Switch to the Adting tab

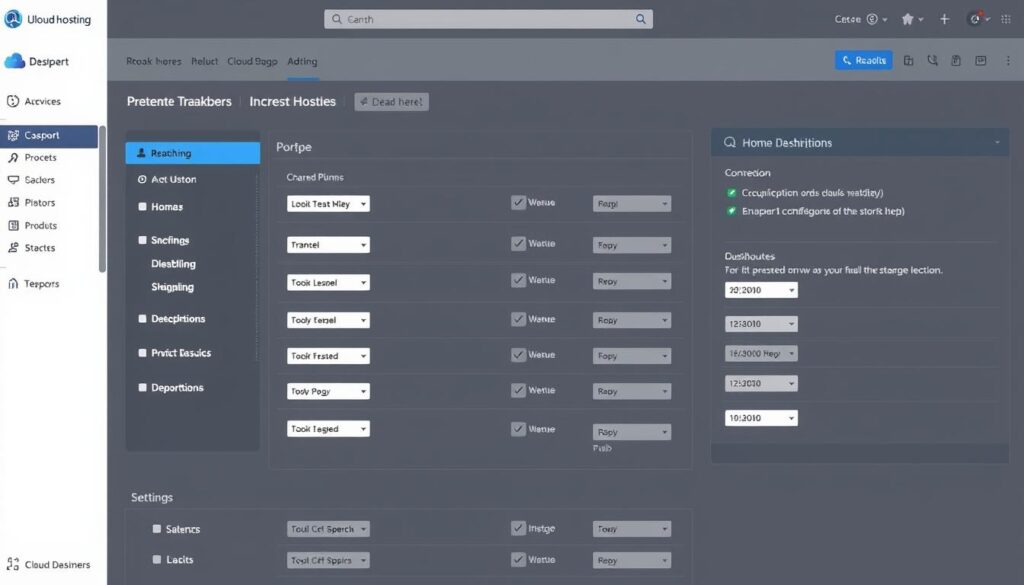pos(302,61)
